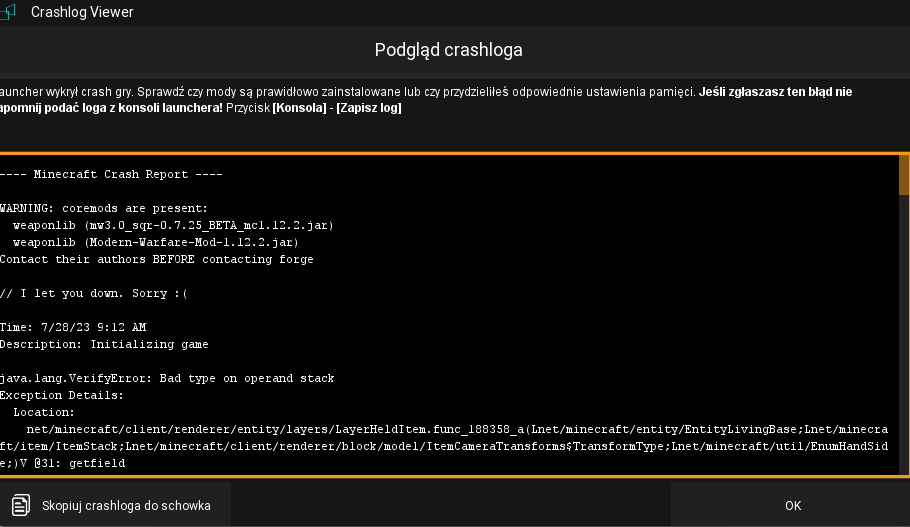The image size is (910, 527).
Task: Click the "Exception Details:" line
Action: [61, 395]
